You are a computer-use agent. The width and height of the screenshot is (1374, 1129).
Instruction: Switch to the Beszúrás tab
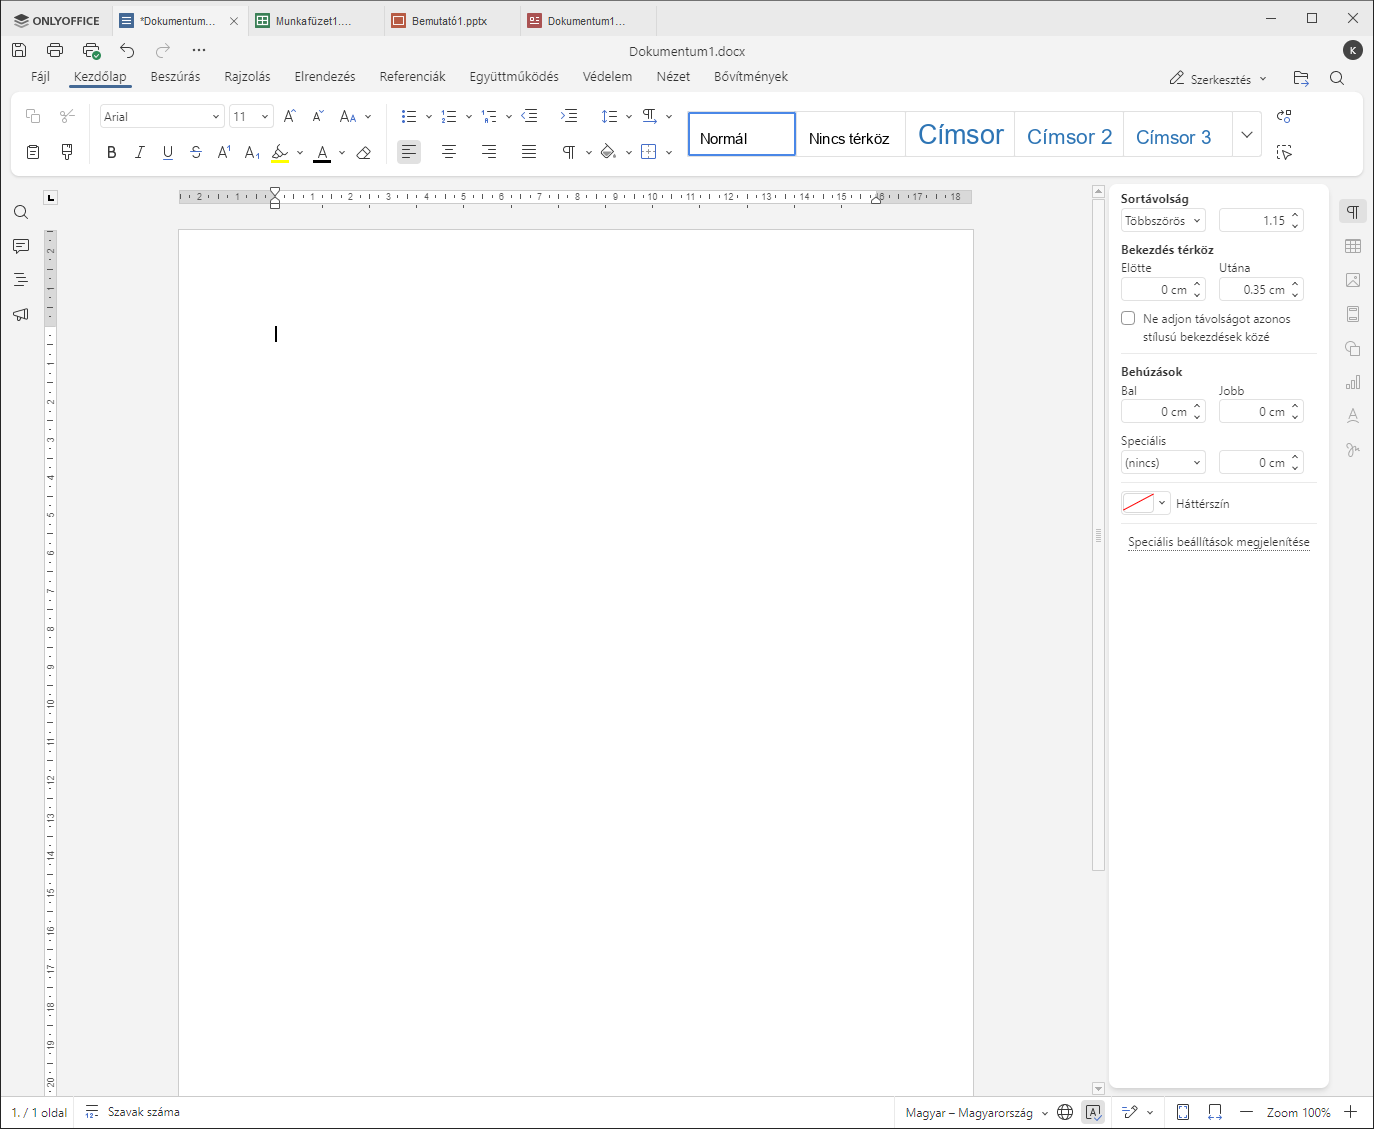175,76
